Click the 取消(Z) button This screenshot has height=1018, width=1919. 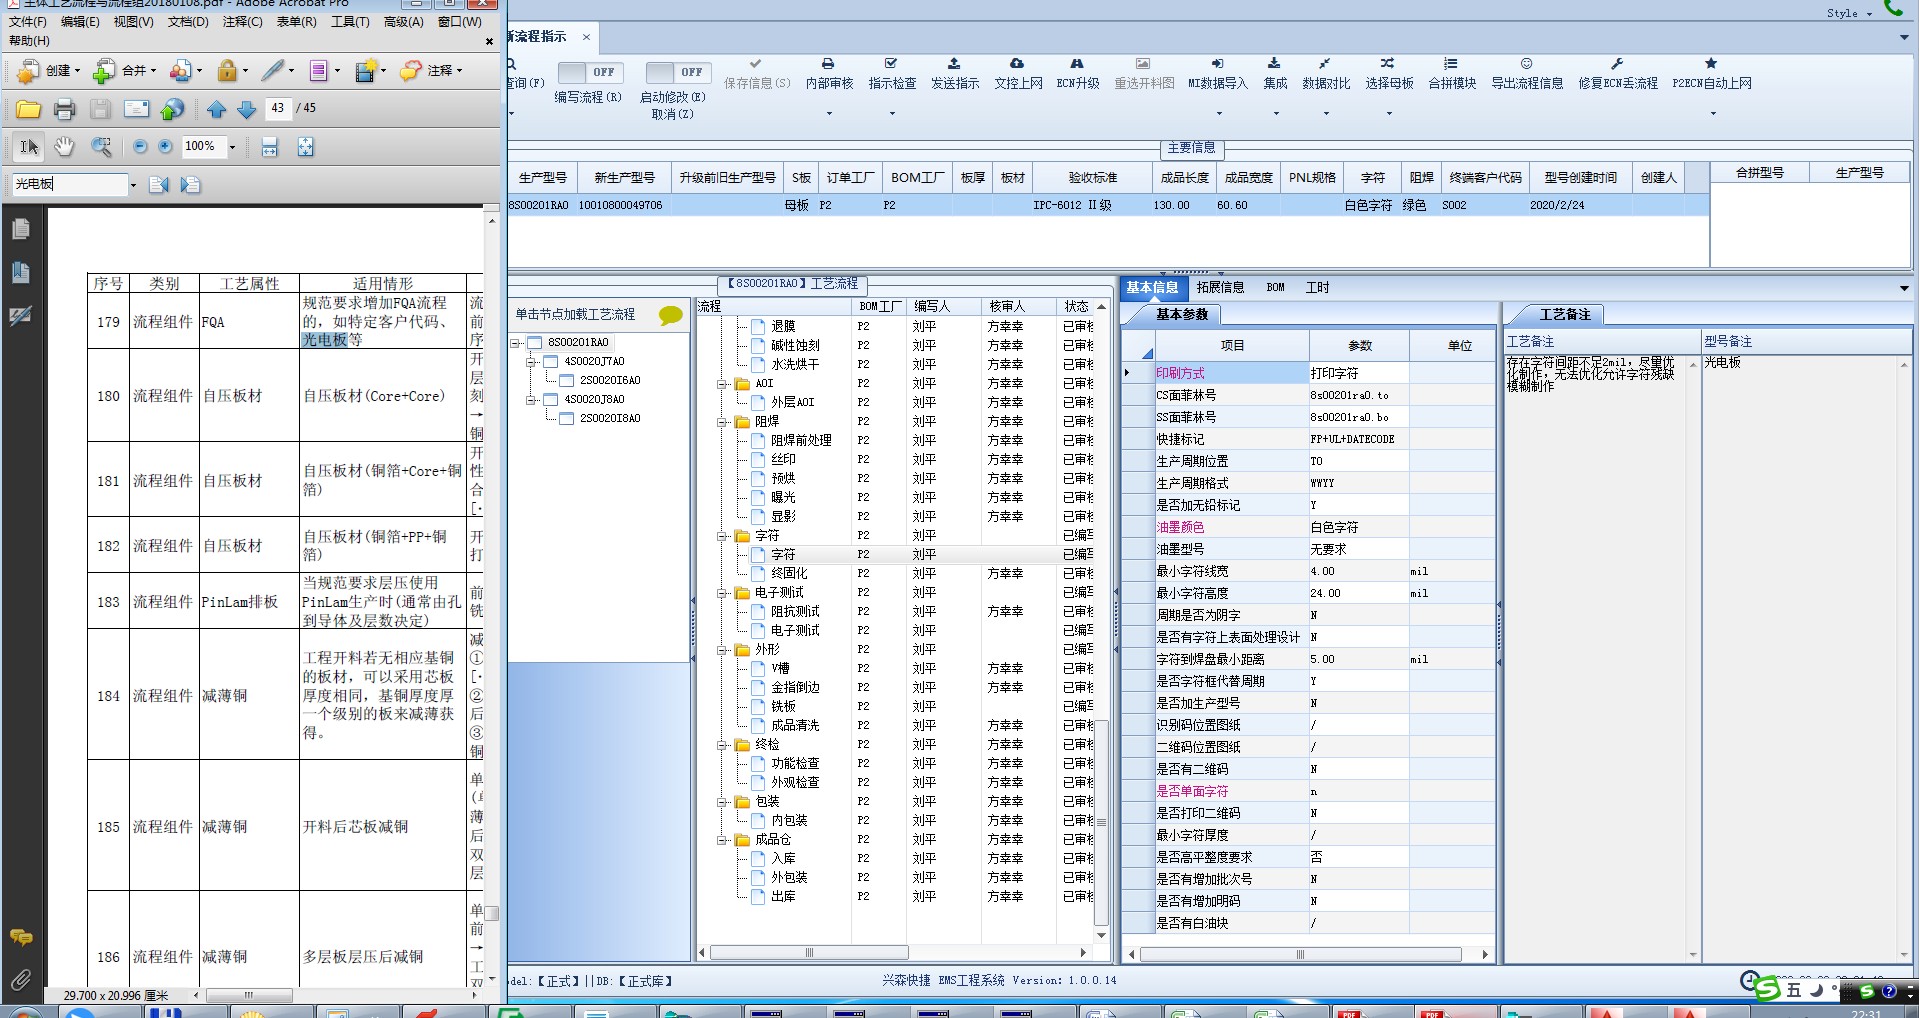[x=672, y=114]
